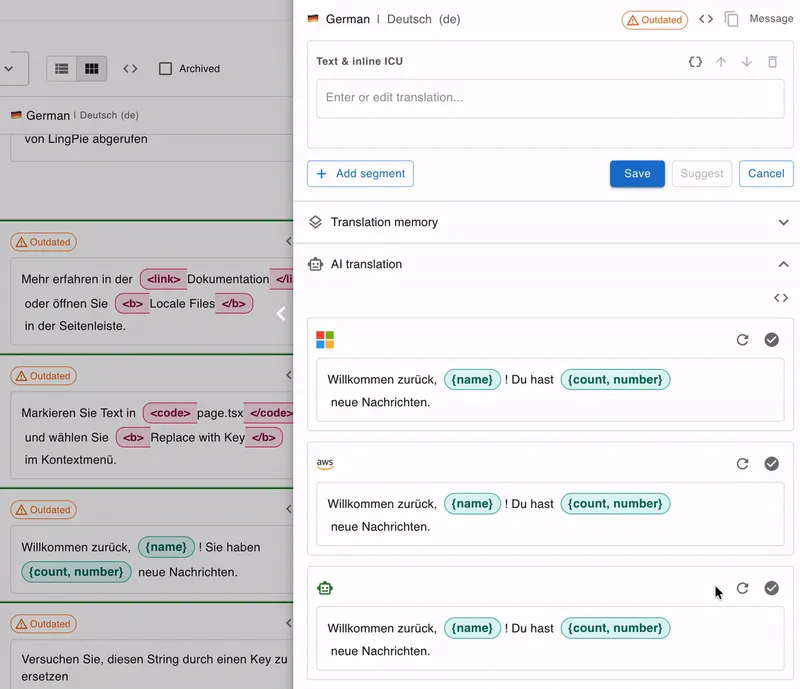Click the Suggest button
Viewport: 800px width, 689px height.
click(702, 174)
